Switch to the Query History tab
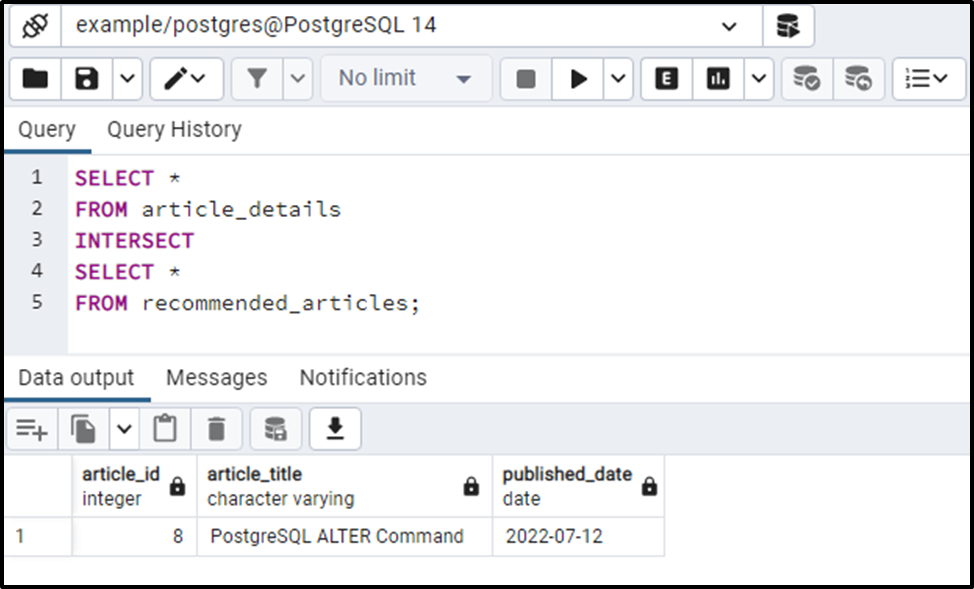The width and height of the screenshot is (974, 589). [x=174, y=130]
